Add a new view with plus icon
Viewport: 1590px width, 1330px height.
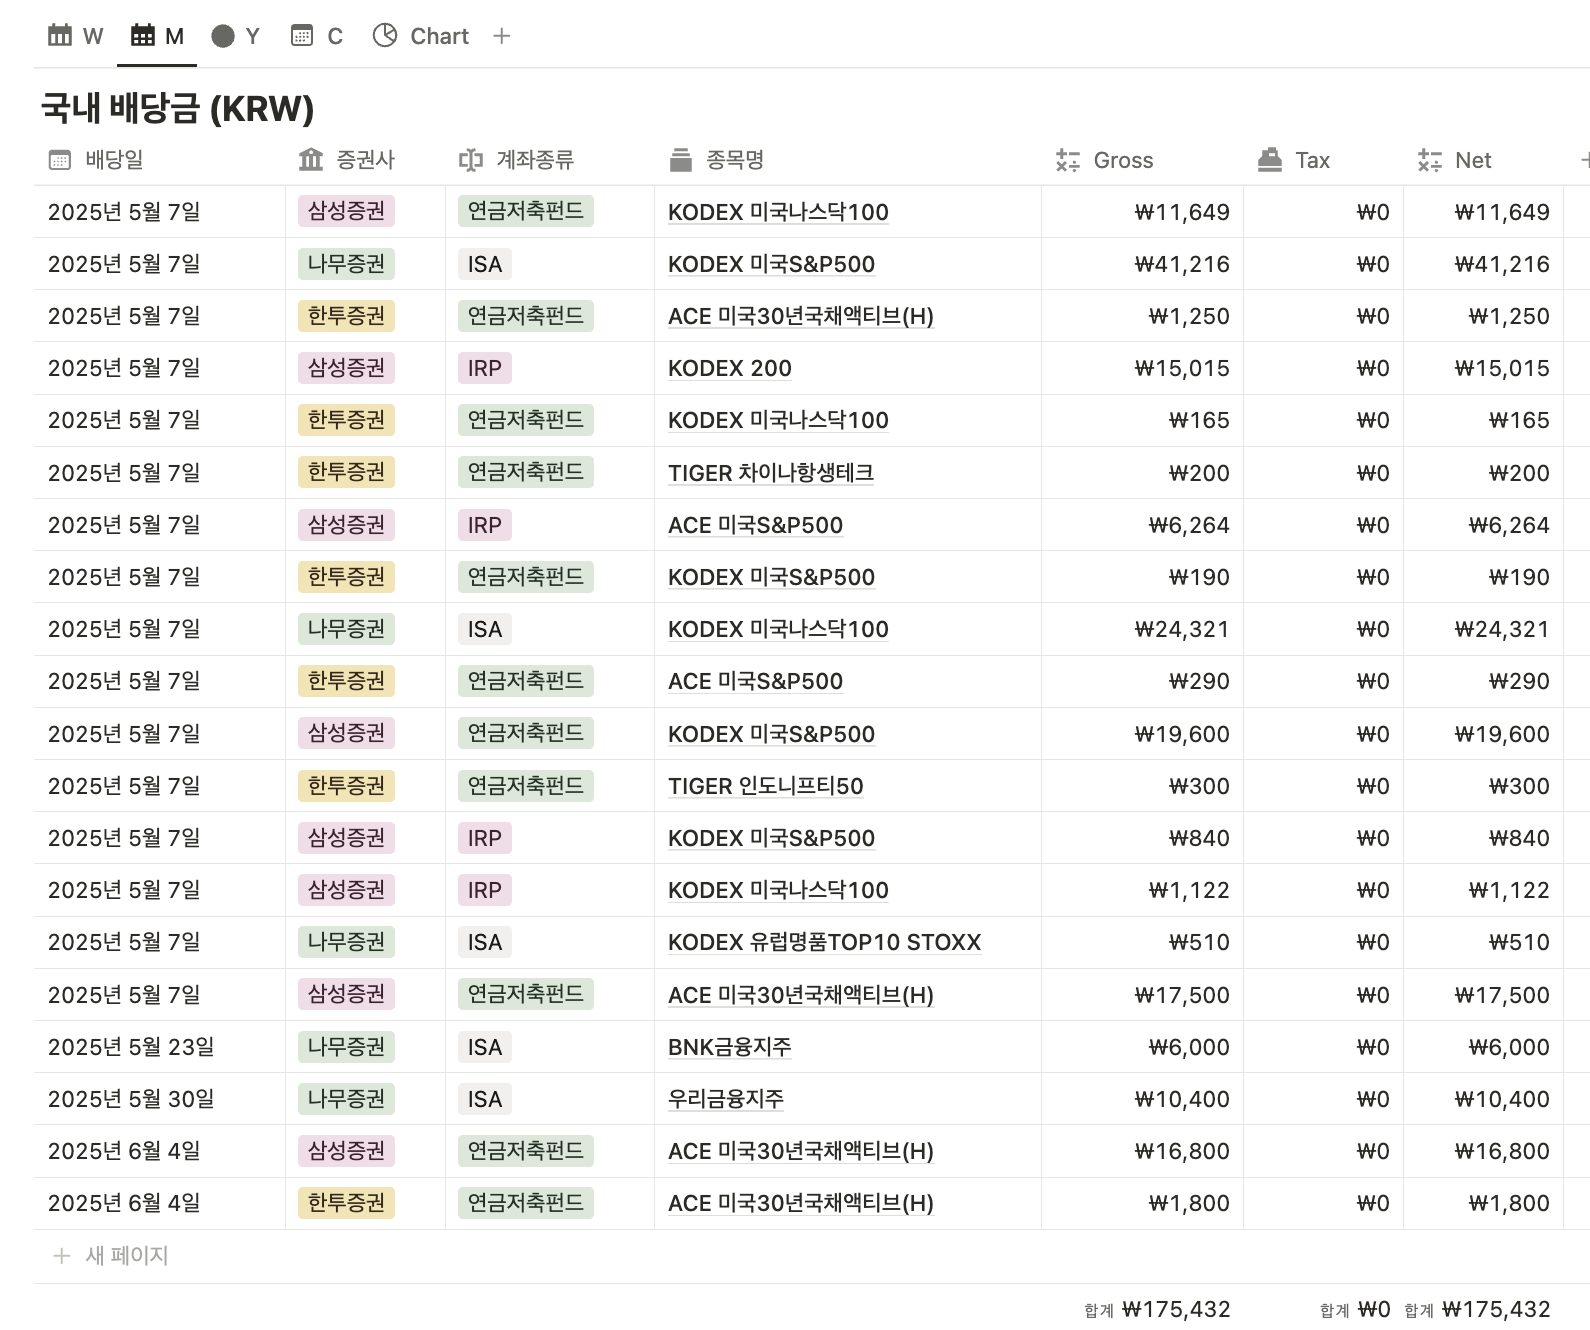tap(502, 36)
